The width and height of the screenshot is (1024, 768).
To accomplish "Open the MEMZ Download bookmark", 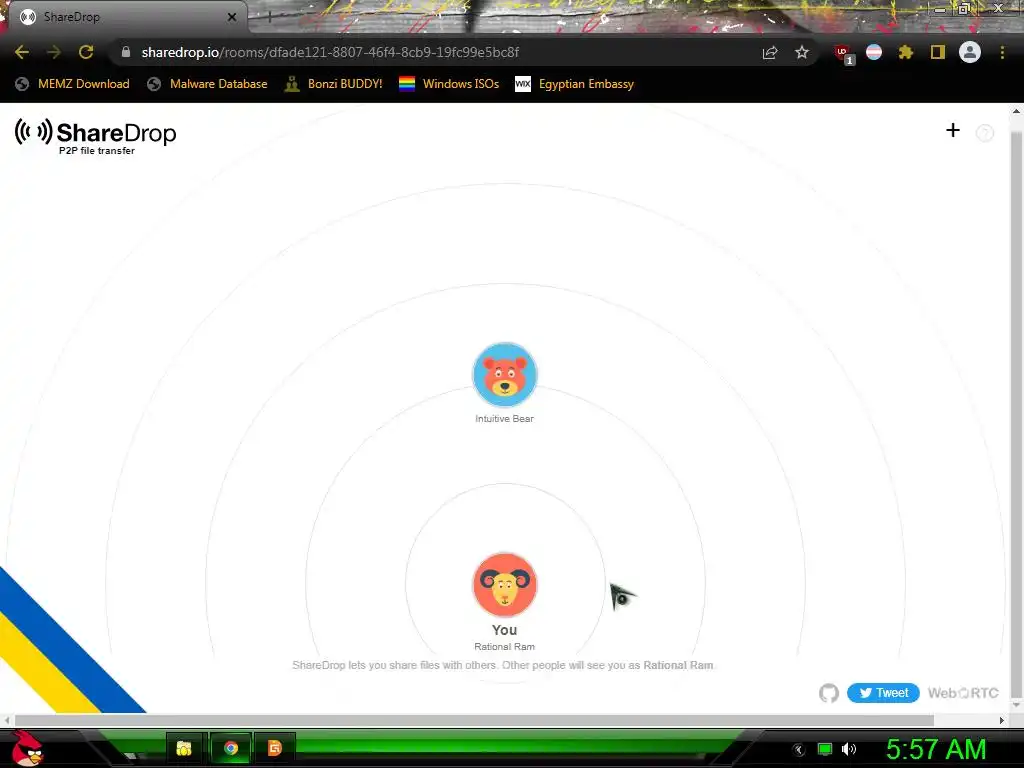I will (x=72, y=84).
